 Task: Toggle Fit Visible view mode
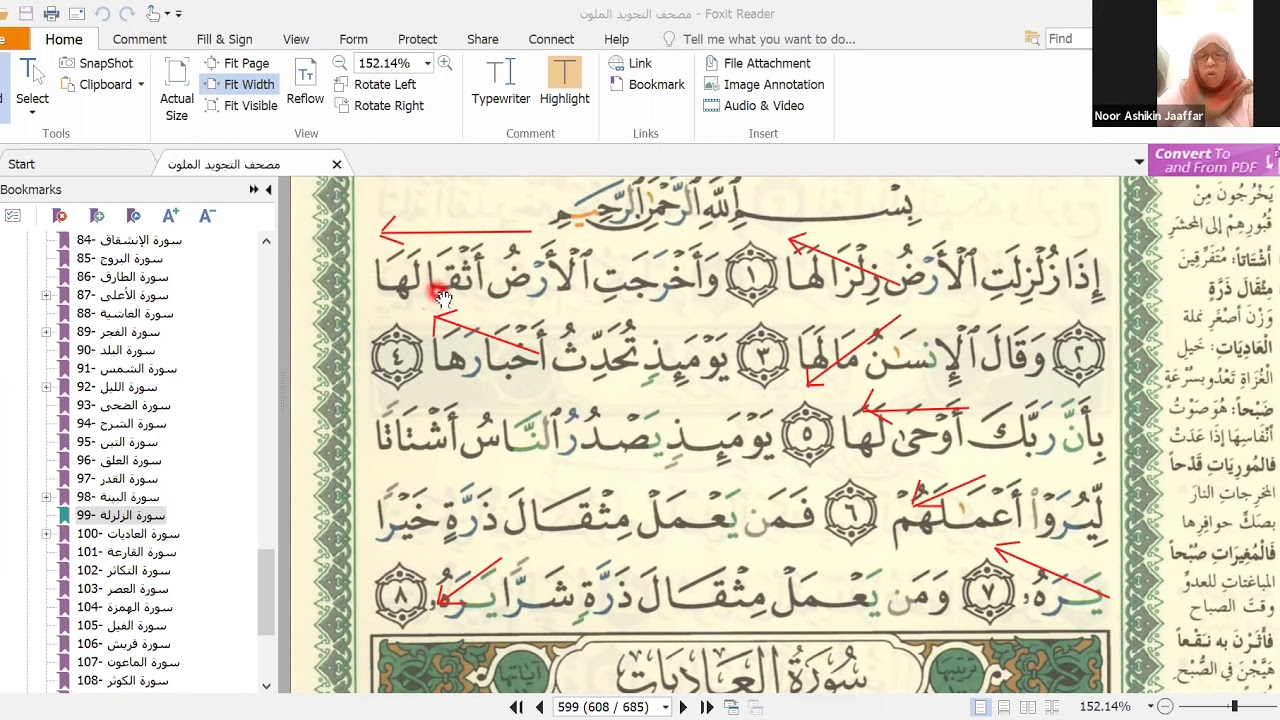(241, 105)
